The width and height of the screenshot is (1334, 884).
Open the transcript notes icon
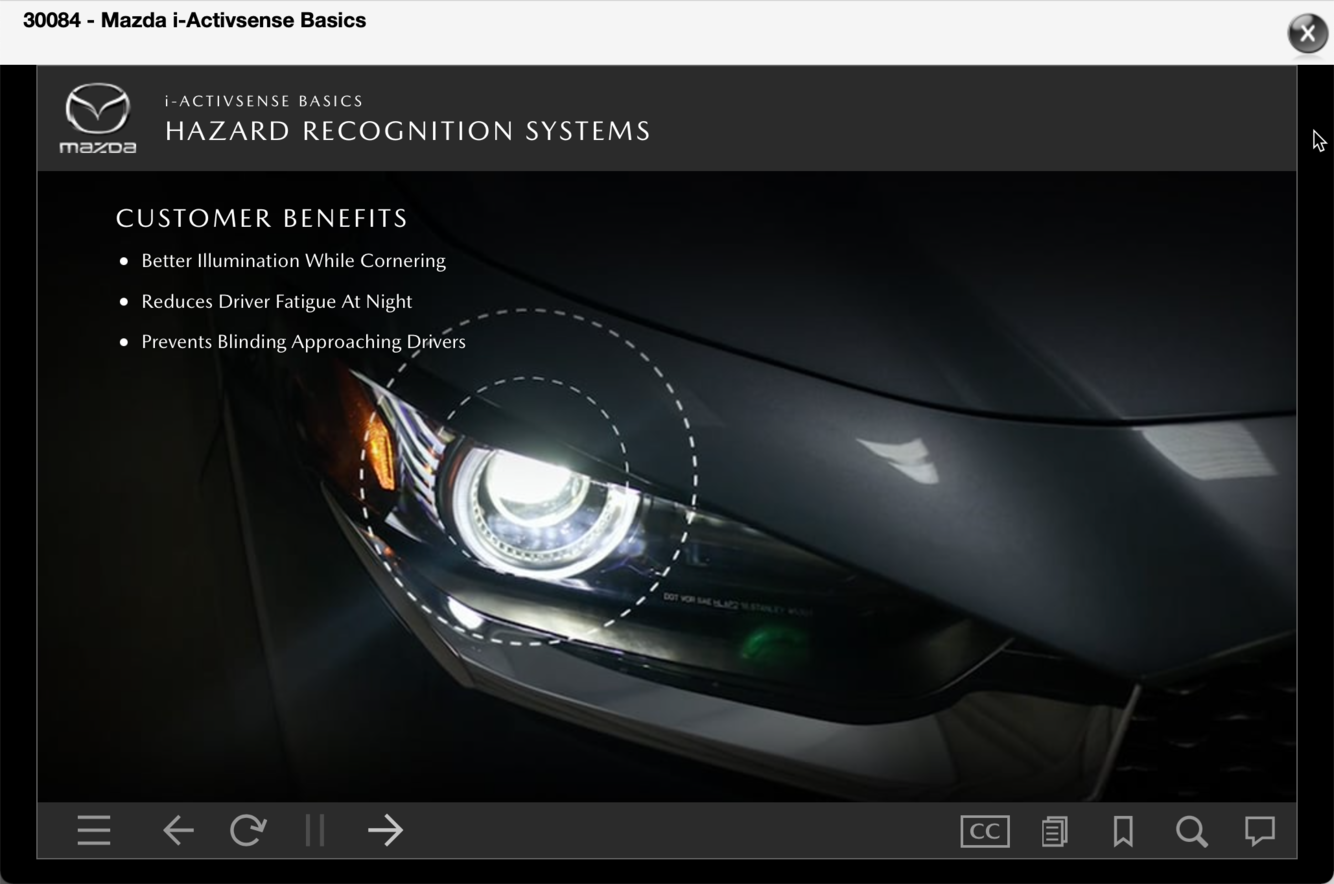pyautogui.click(x=1054, y=831)
